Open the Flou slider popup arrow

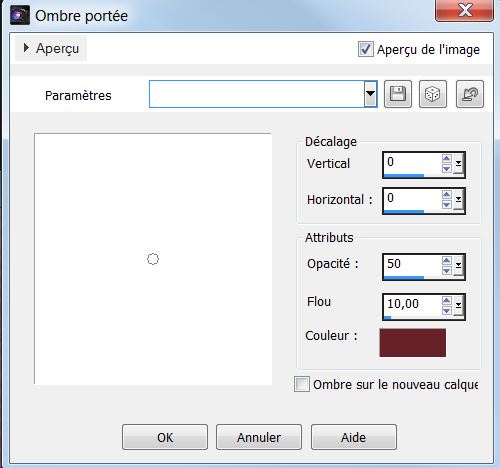[x=459, y=306]
